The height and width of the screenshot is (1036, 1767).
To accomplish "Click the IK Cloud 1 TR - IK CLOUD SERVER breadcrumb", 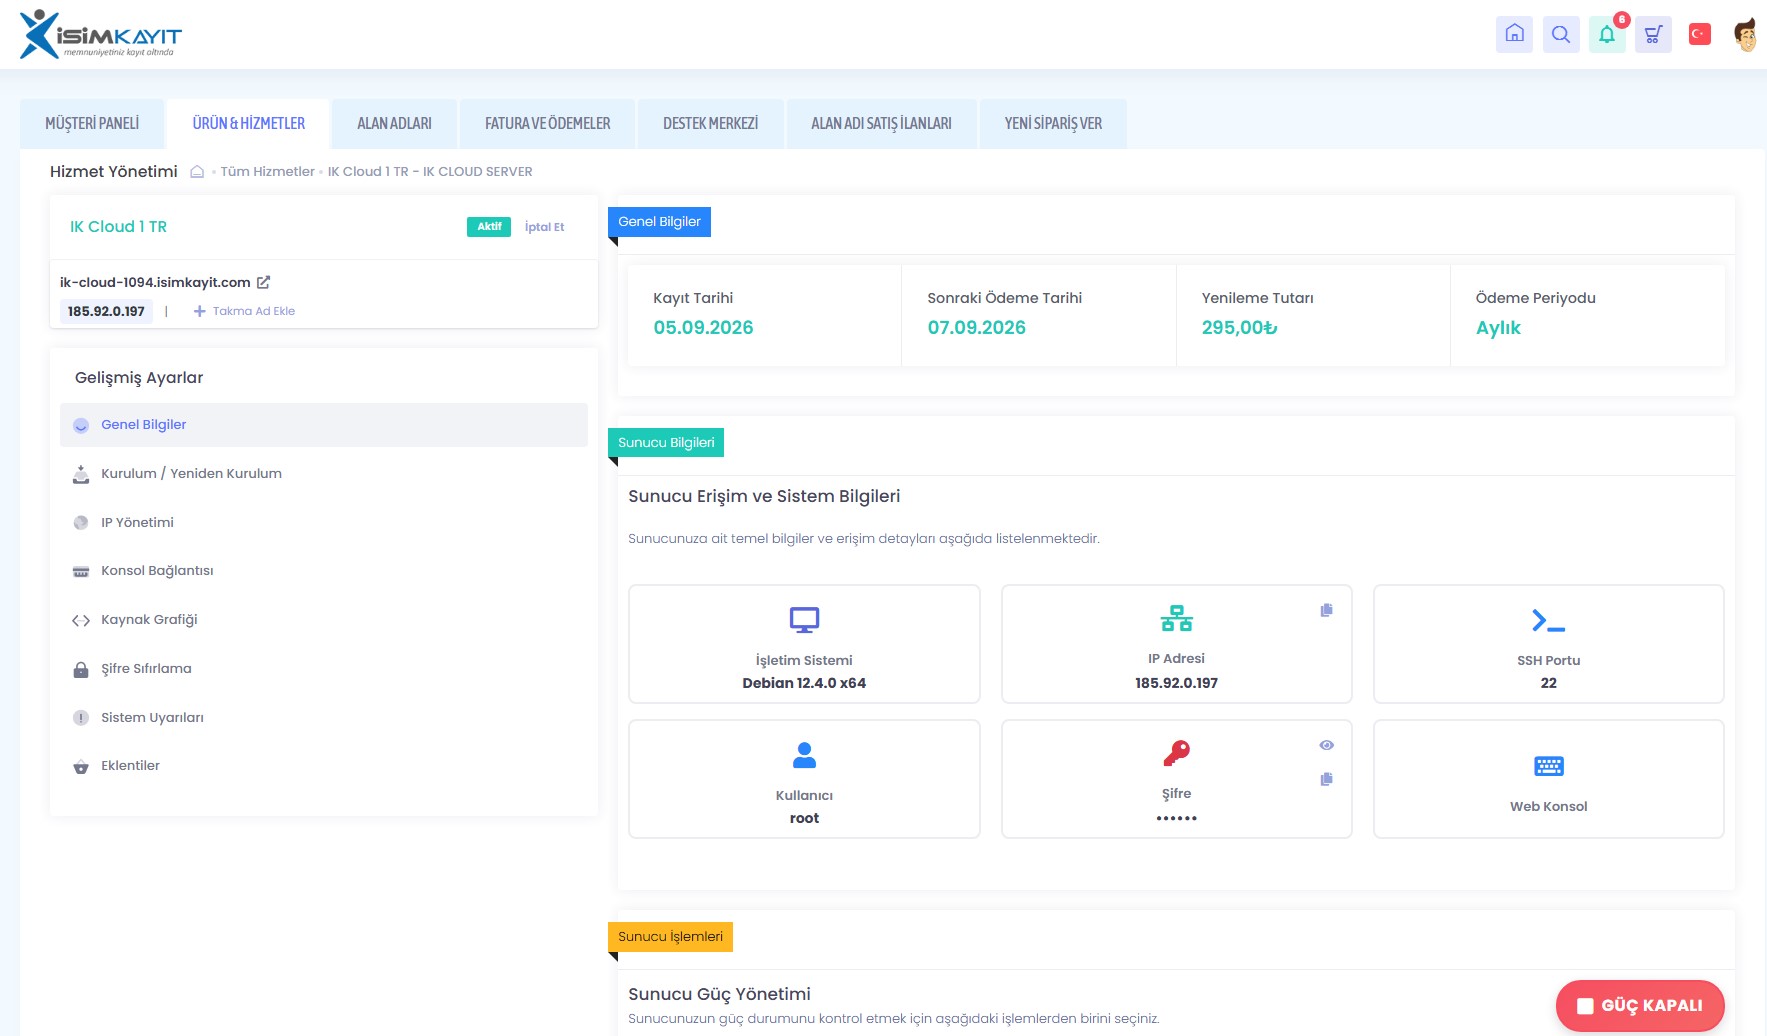I will (x=430, y=171).
